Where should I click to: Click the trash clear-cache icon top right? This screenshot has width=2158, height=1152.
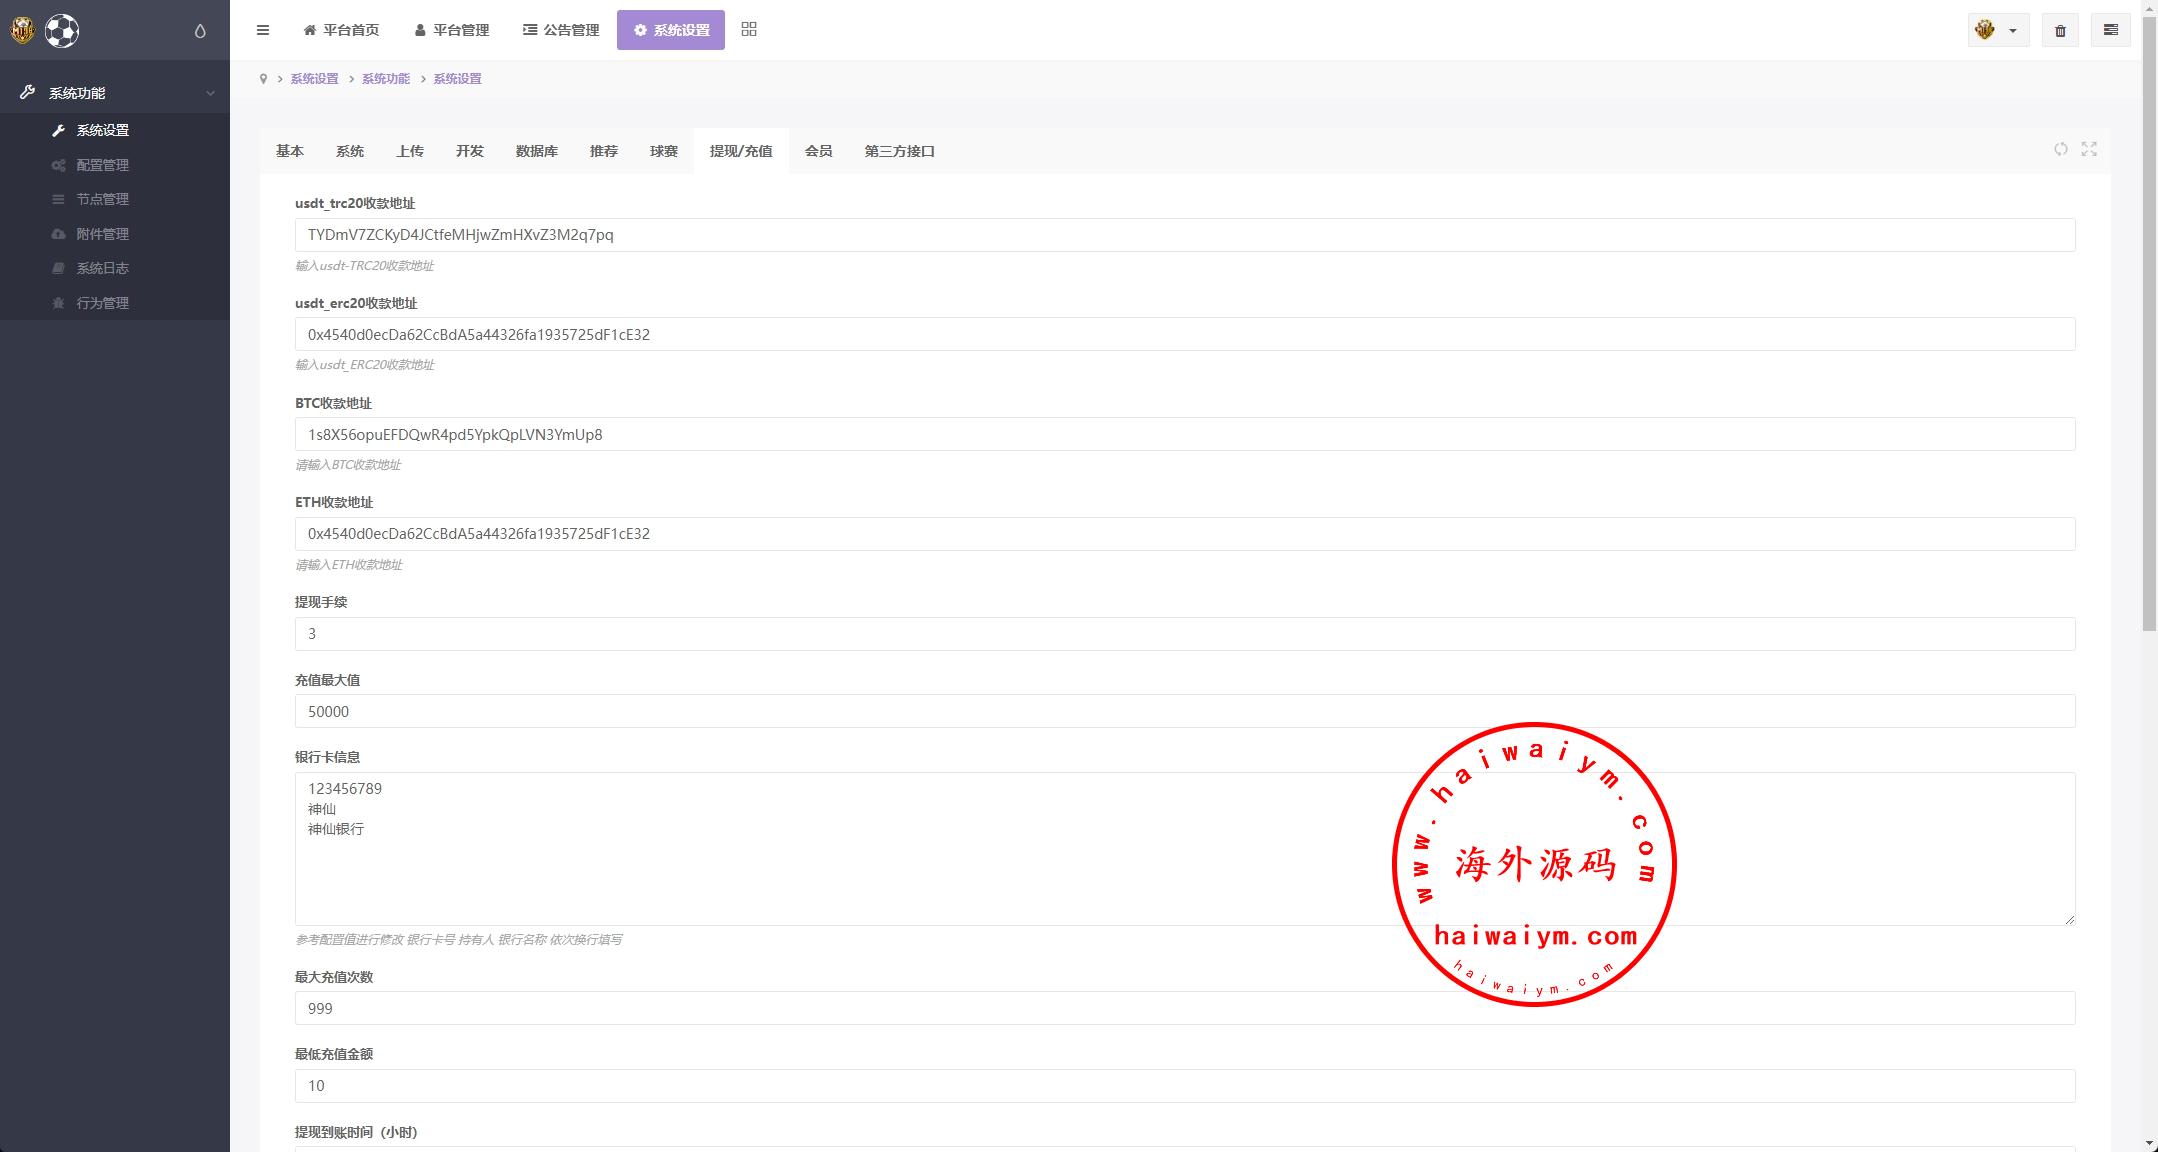tap(2060, 31)
